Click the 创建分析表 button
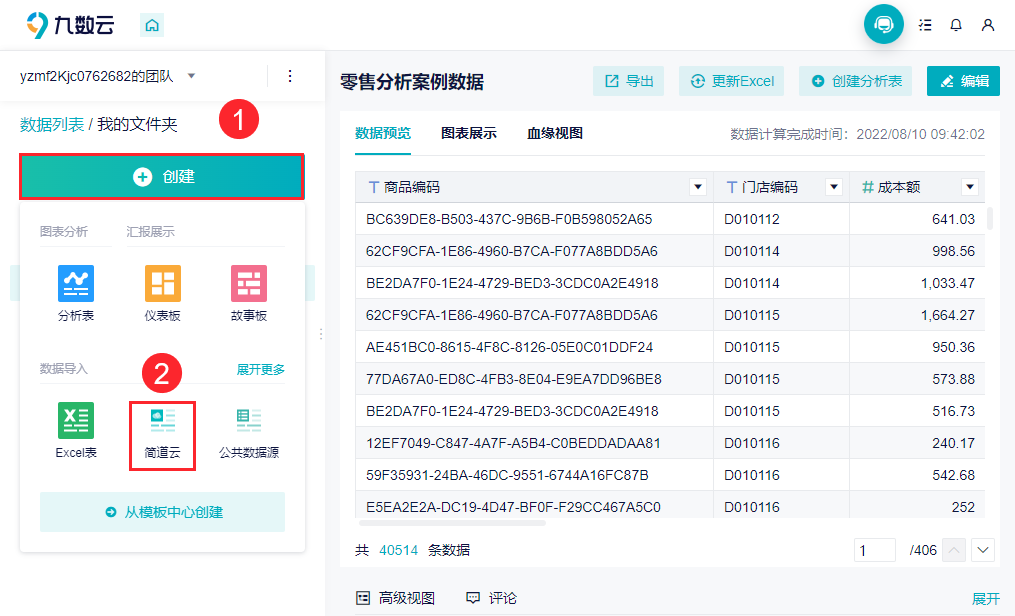Screen dimensions: 1015x616 coord(855,81)
